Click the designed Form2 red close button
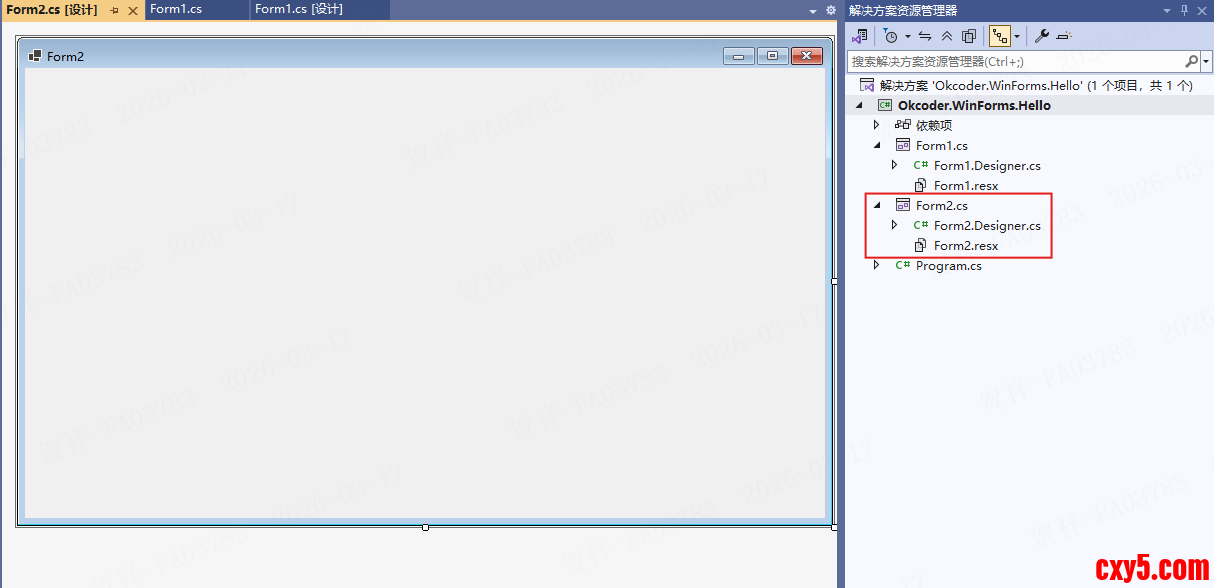The width and height of the screenshot is (1214, 588). (x=807, y=56)
